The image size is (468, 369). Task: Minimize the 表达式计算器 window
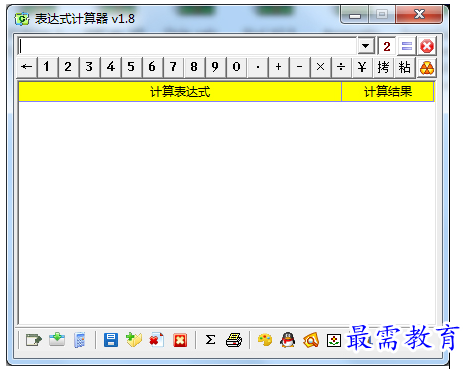click(355, 15)
